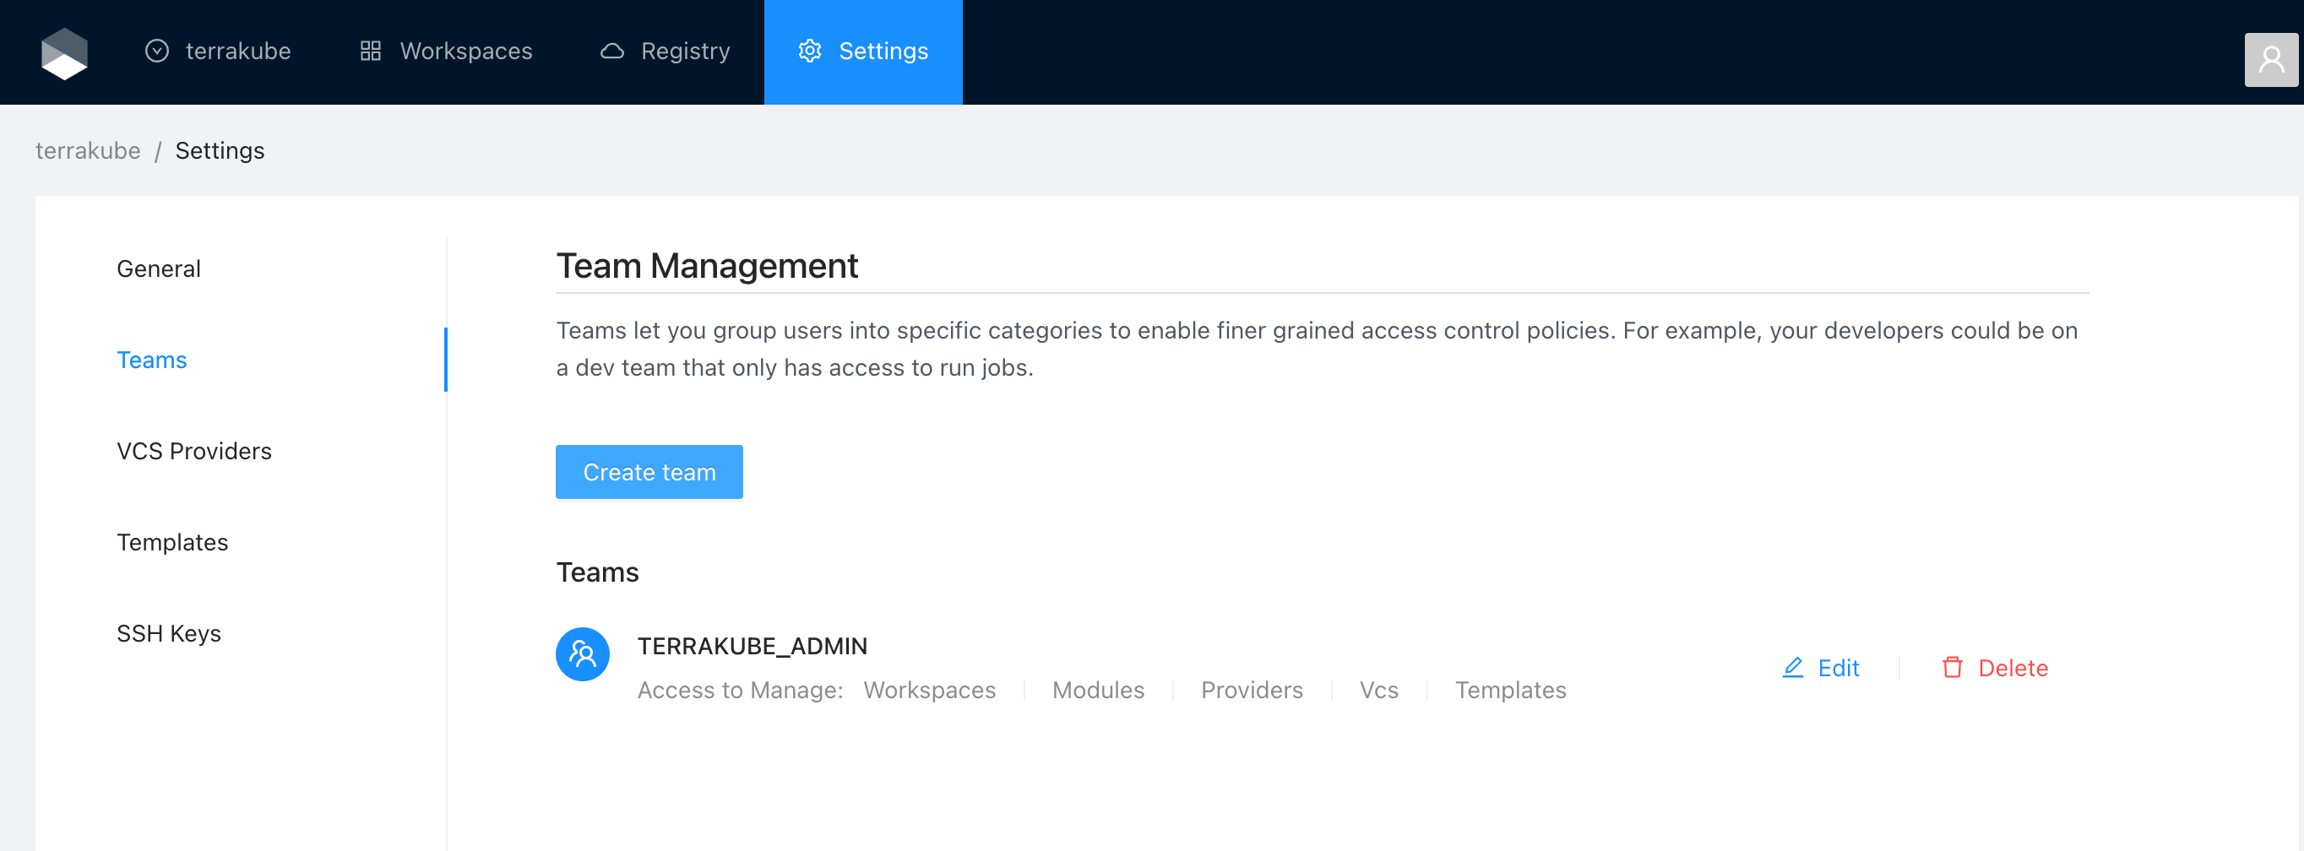Click the red trash can icon

1952,667
